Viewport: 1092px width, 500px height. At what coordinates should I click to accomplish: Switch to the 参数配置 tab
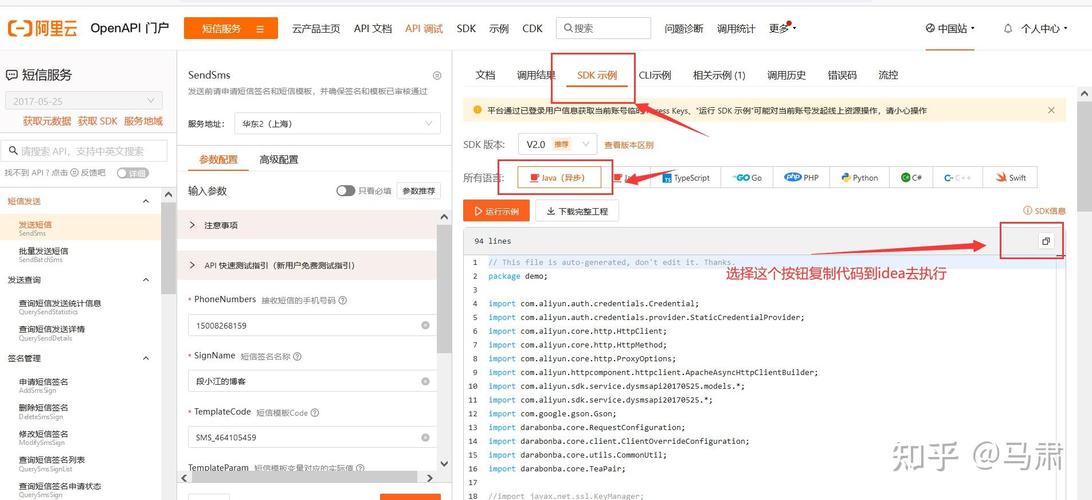click(218, 159)
